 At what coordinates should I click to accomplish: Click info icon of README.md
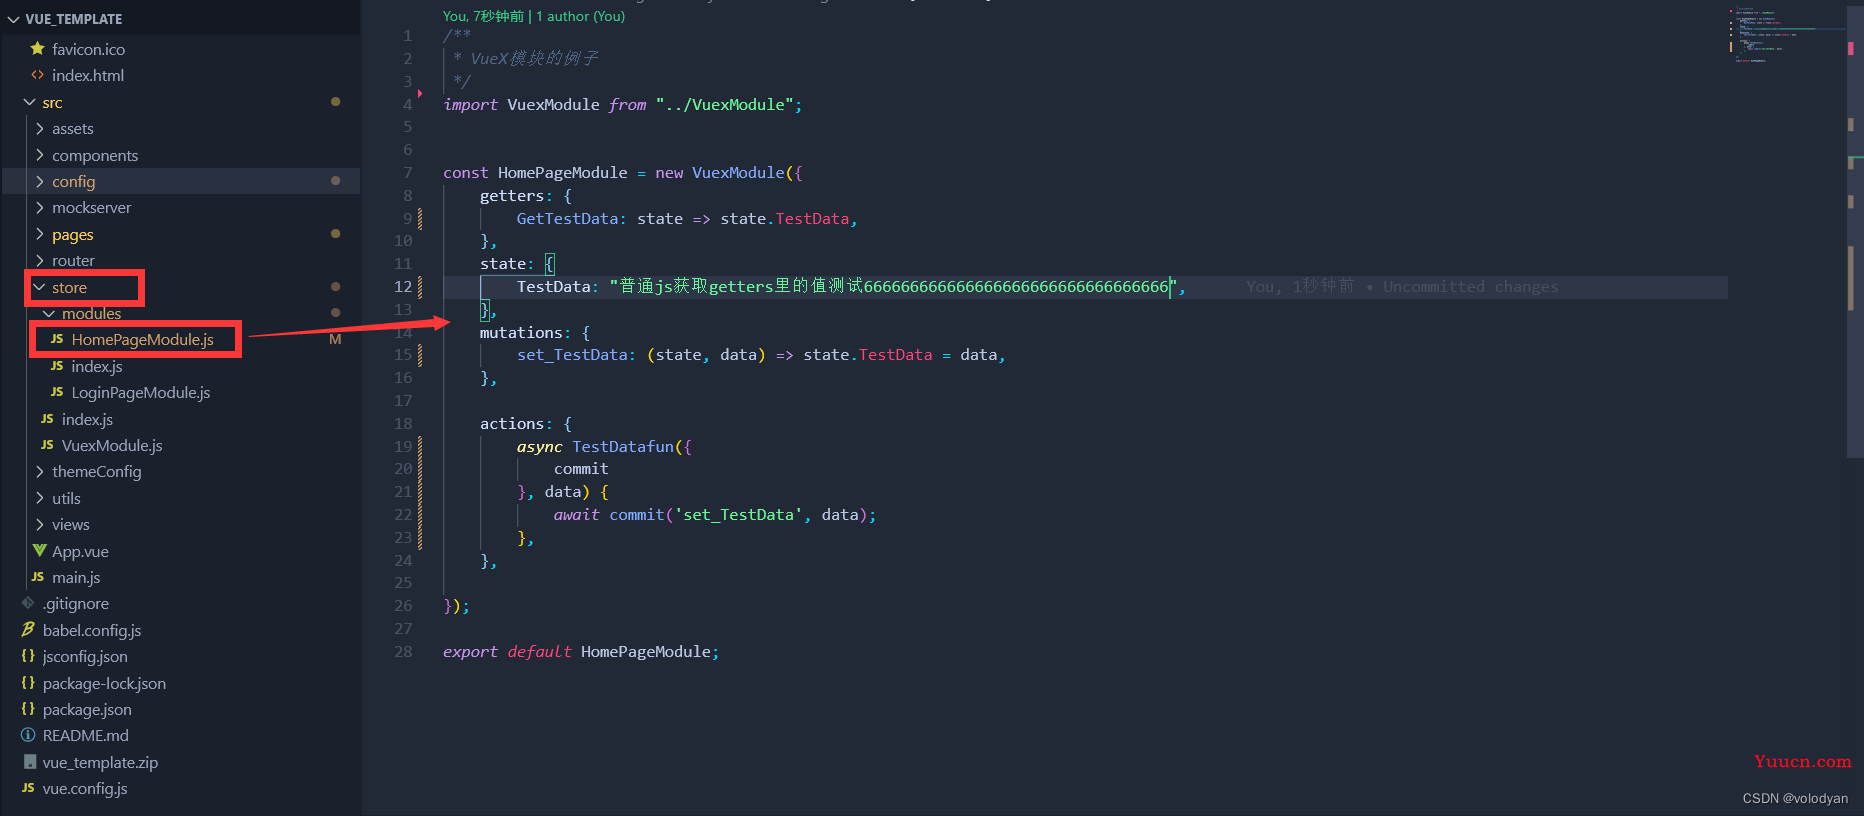28,735
